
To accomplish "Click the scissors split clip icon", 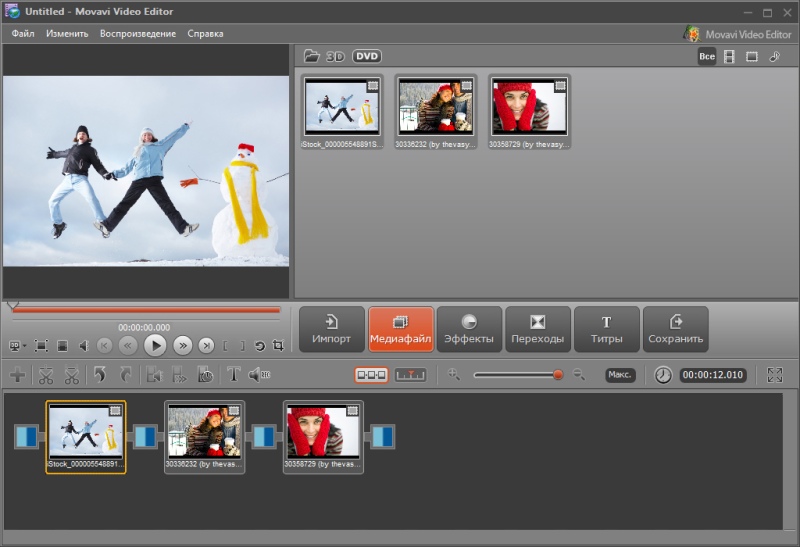I will tap(46, 375).
